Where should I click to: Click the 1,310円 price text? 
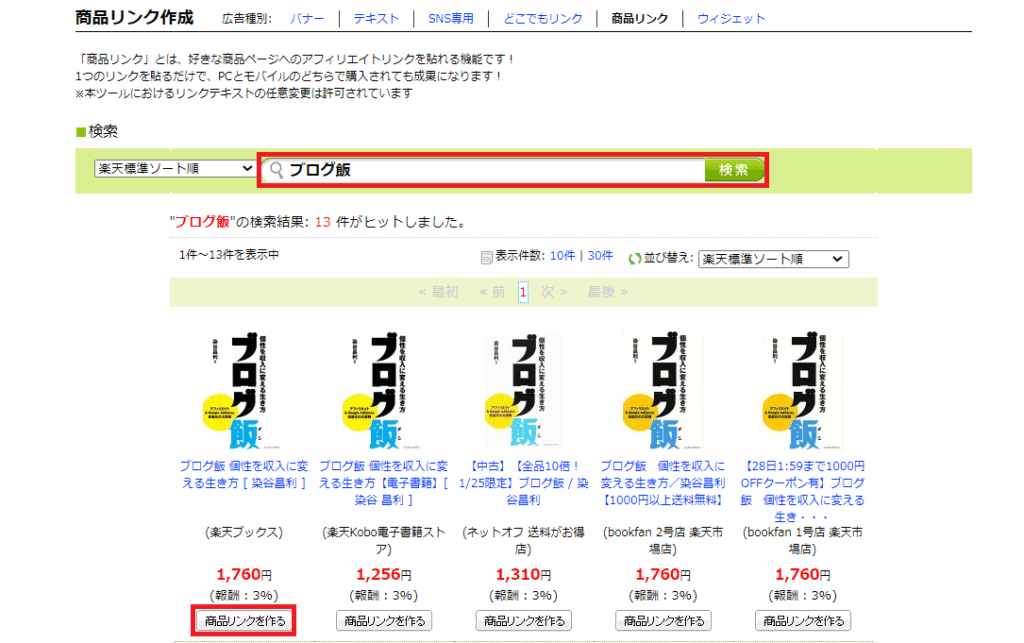click(x=523, y=574)
